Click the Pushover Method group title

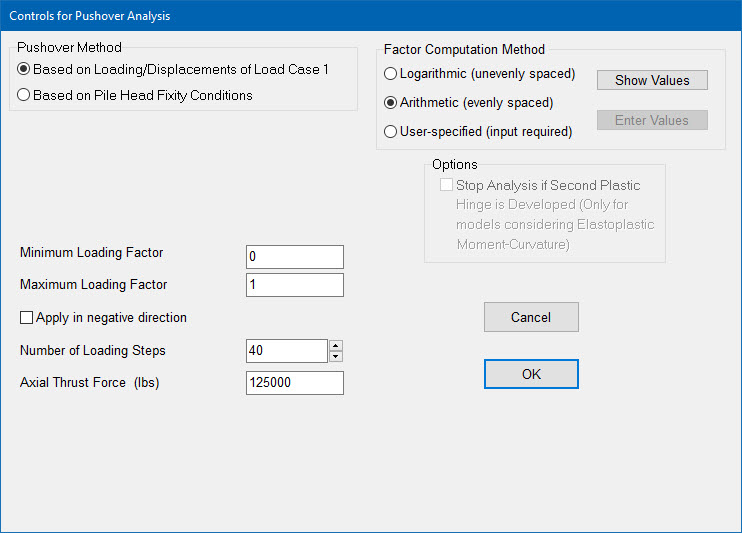pos(69,47)
